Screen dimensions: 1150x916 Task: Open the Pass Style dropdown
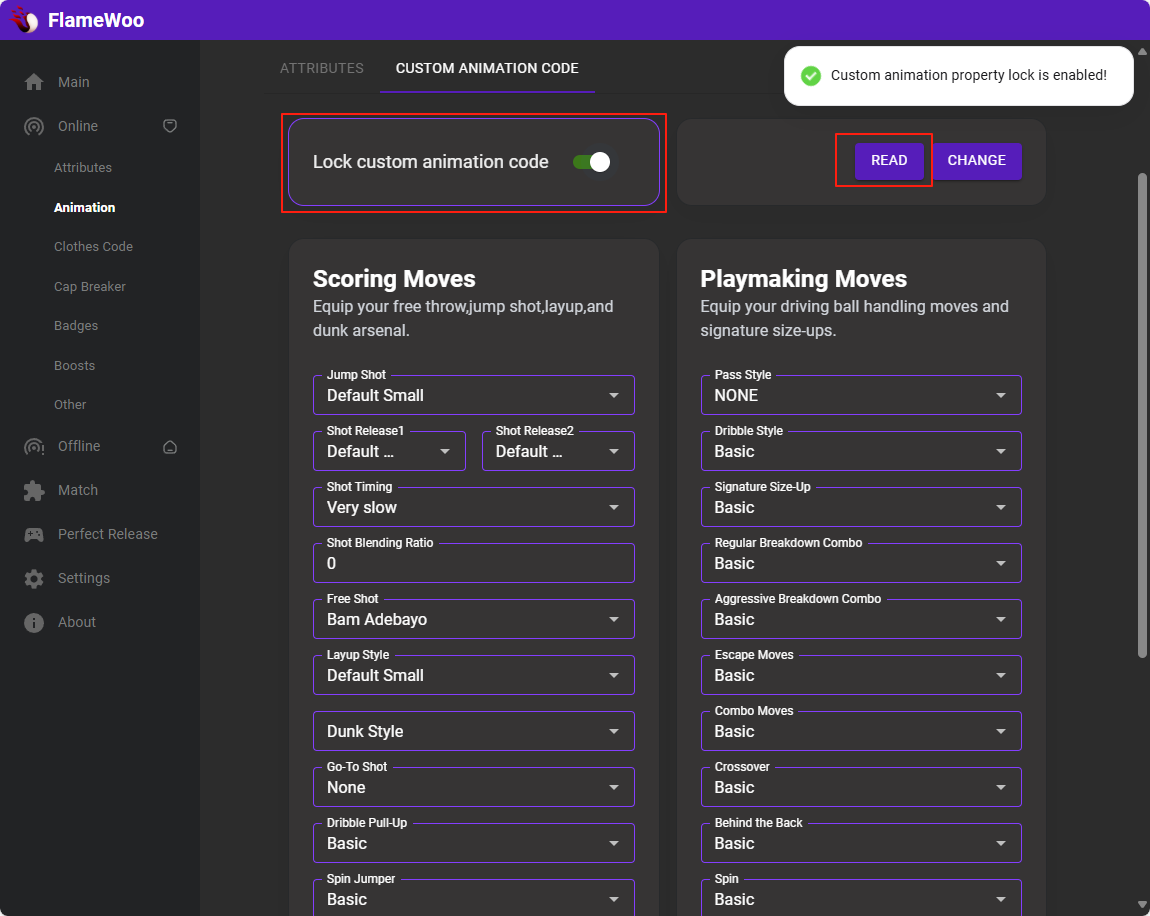click(861, 395)
